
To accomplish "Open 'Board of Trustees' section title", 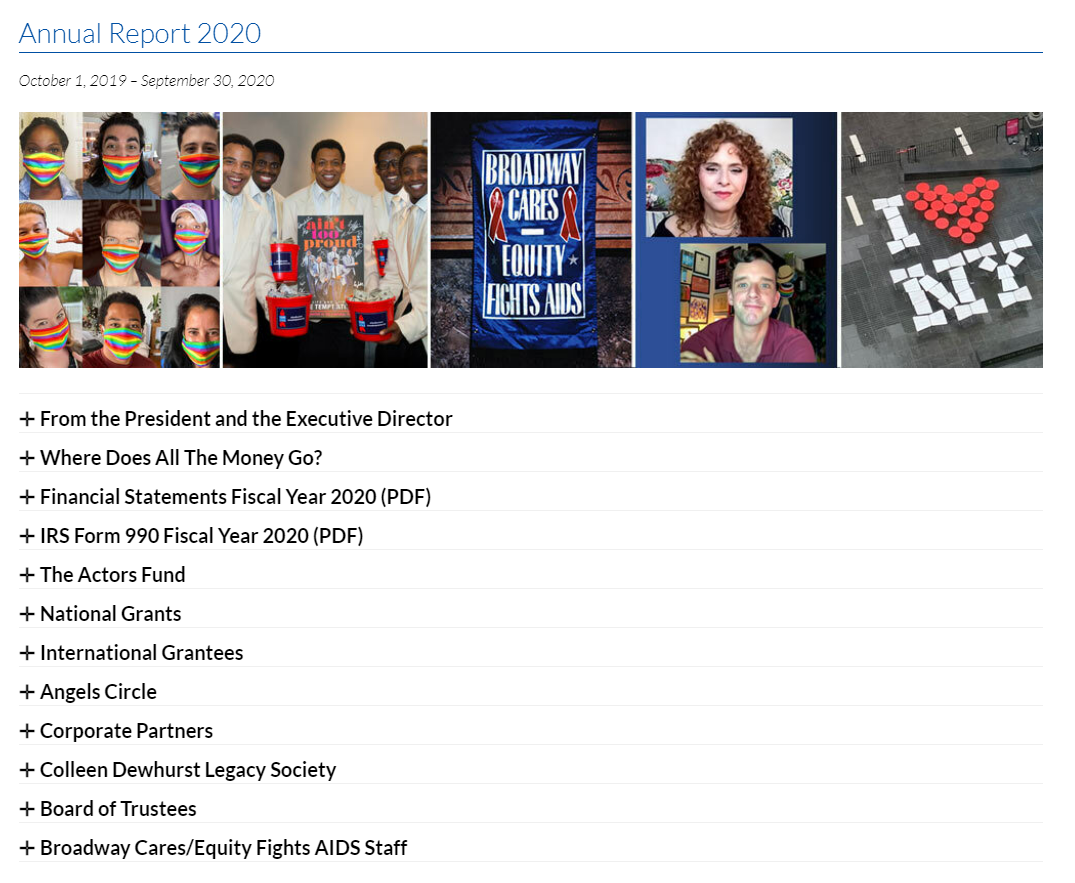I will click(118, 810).
